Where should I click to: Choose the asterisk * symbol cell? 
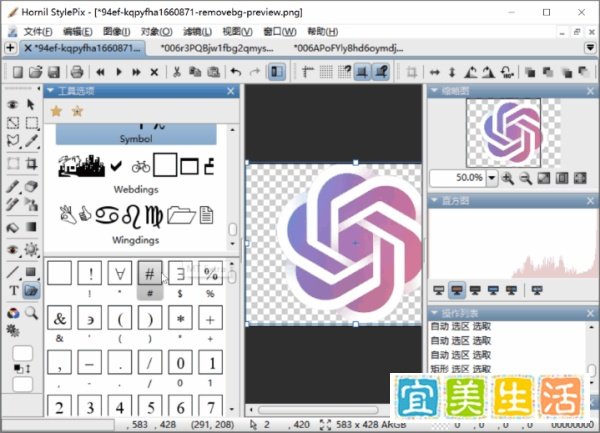pyautogui.click(x=180, y=319)
